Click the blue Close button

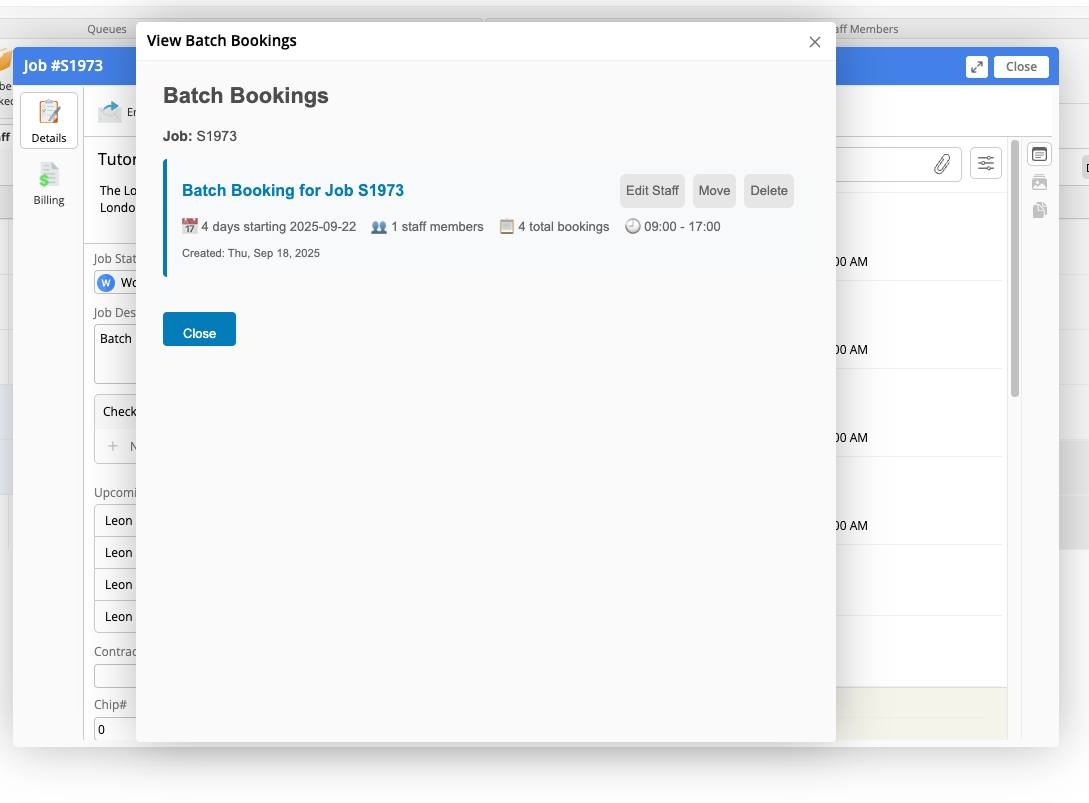[199, 330]
